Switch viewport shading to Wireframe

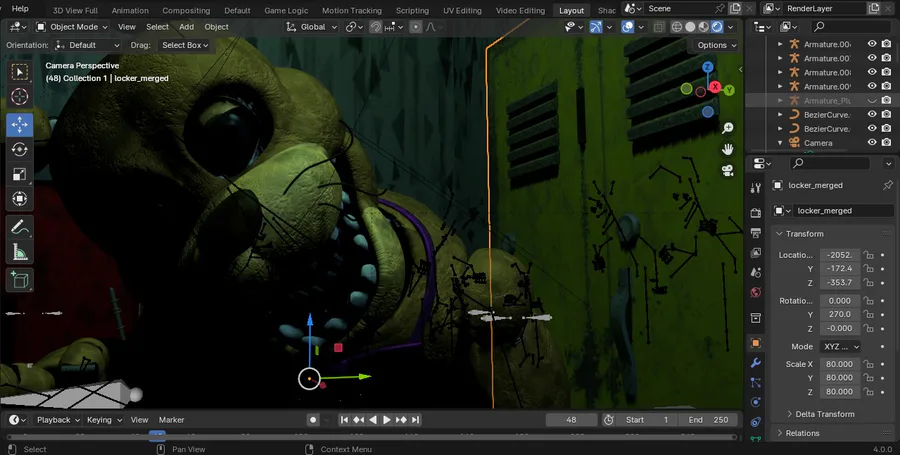click(x=677, y=27)
